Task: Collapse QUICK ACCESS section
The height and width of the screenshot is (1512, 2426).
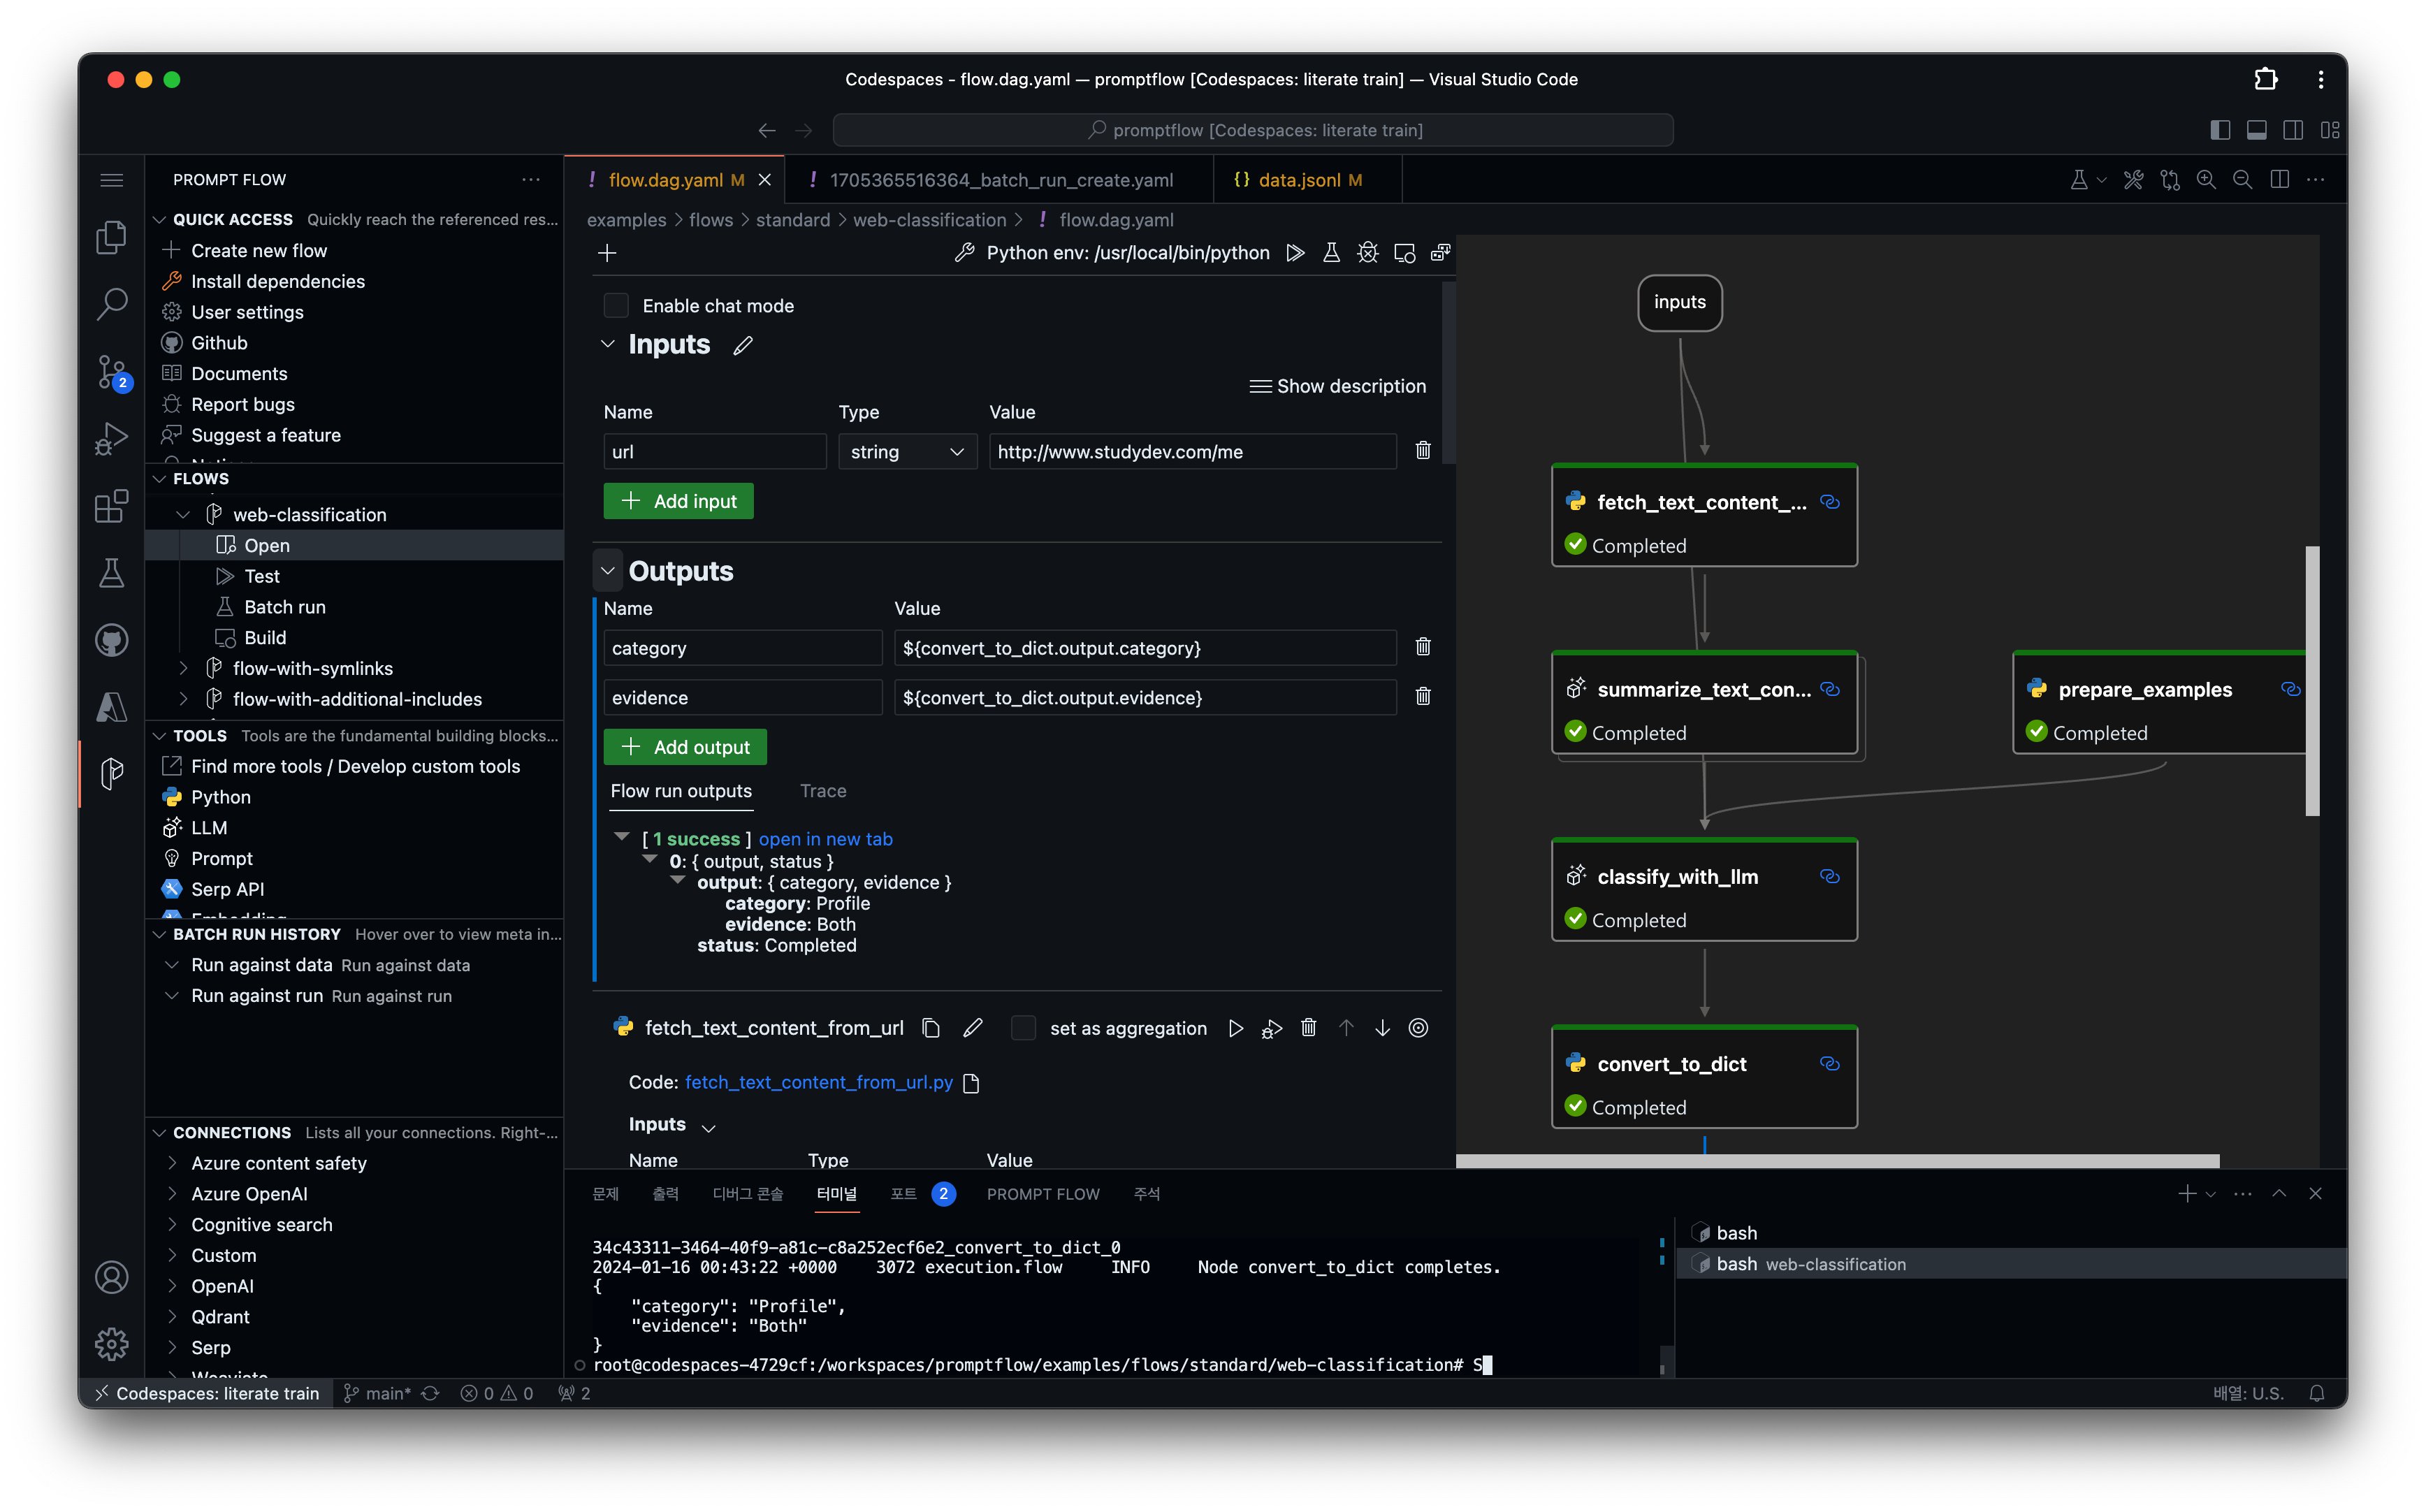Action: (x=159, y=219)
